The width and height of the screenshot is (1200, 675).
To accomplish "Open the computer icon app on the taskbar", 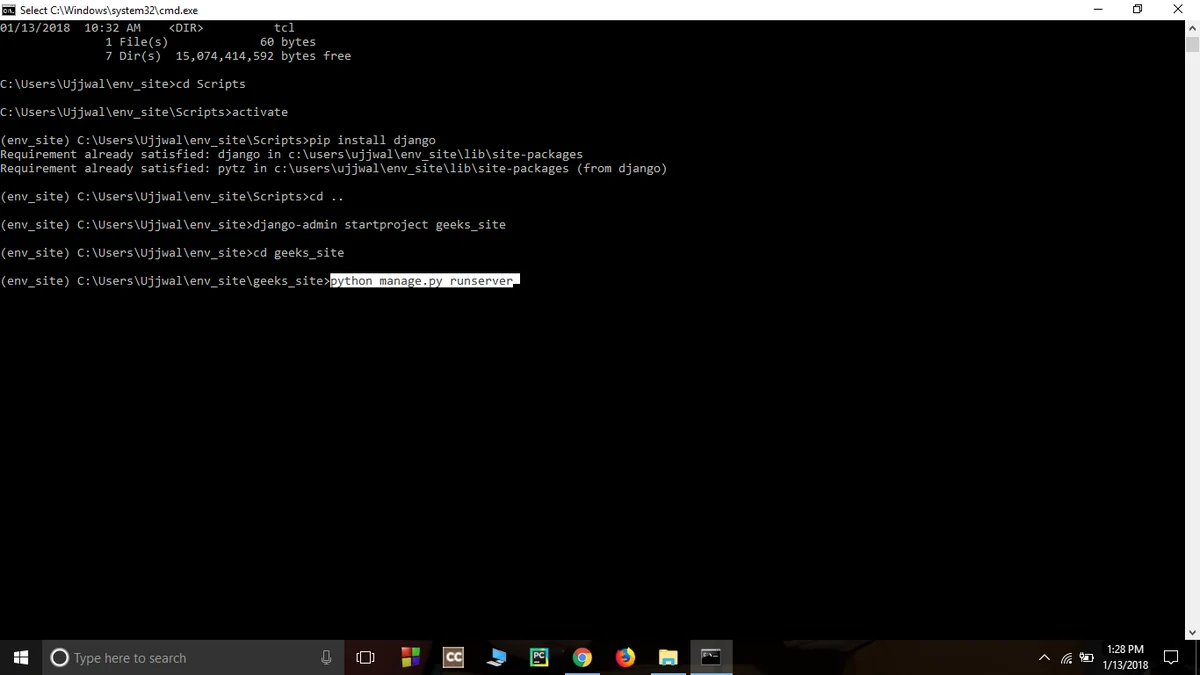I will point(496,657).
